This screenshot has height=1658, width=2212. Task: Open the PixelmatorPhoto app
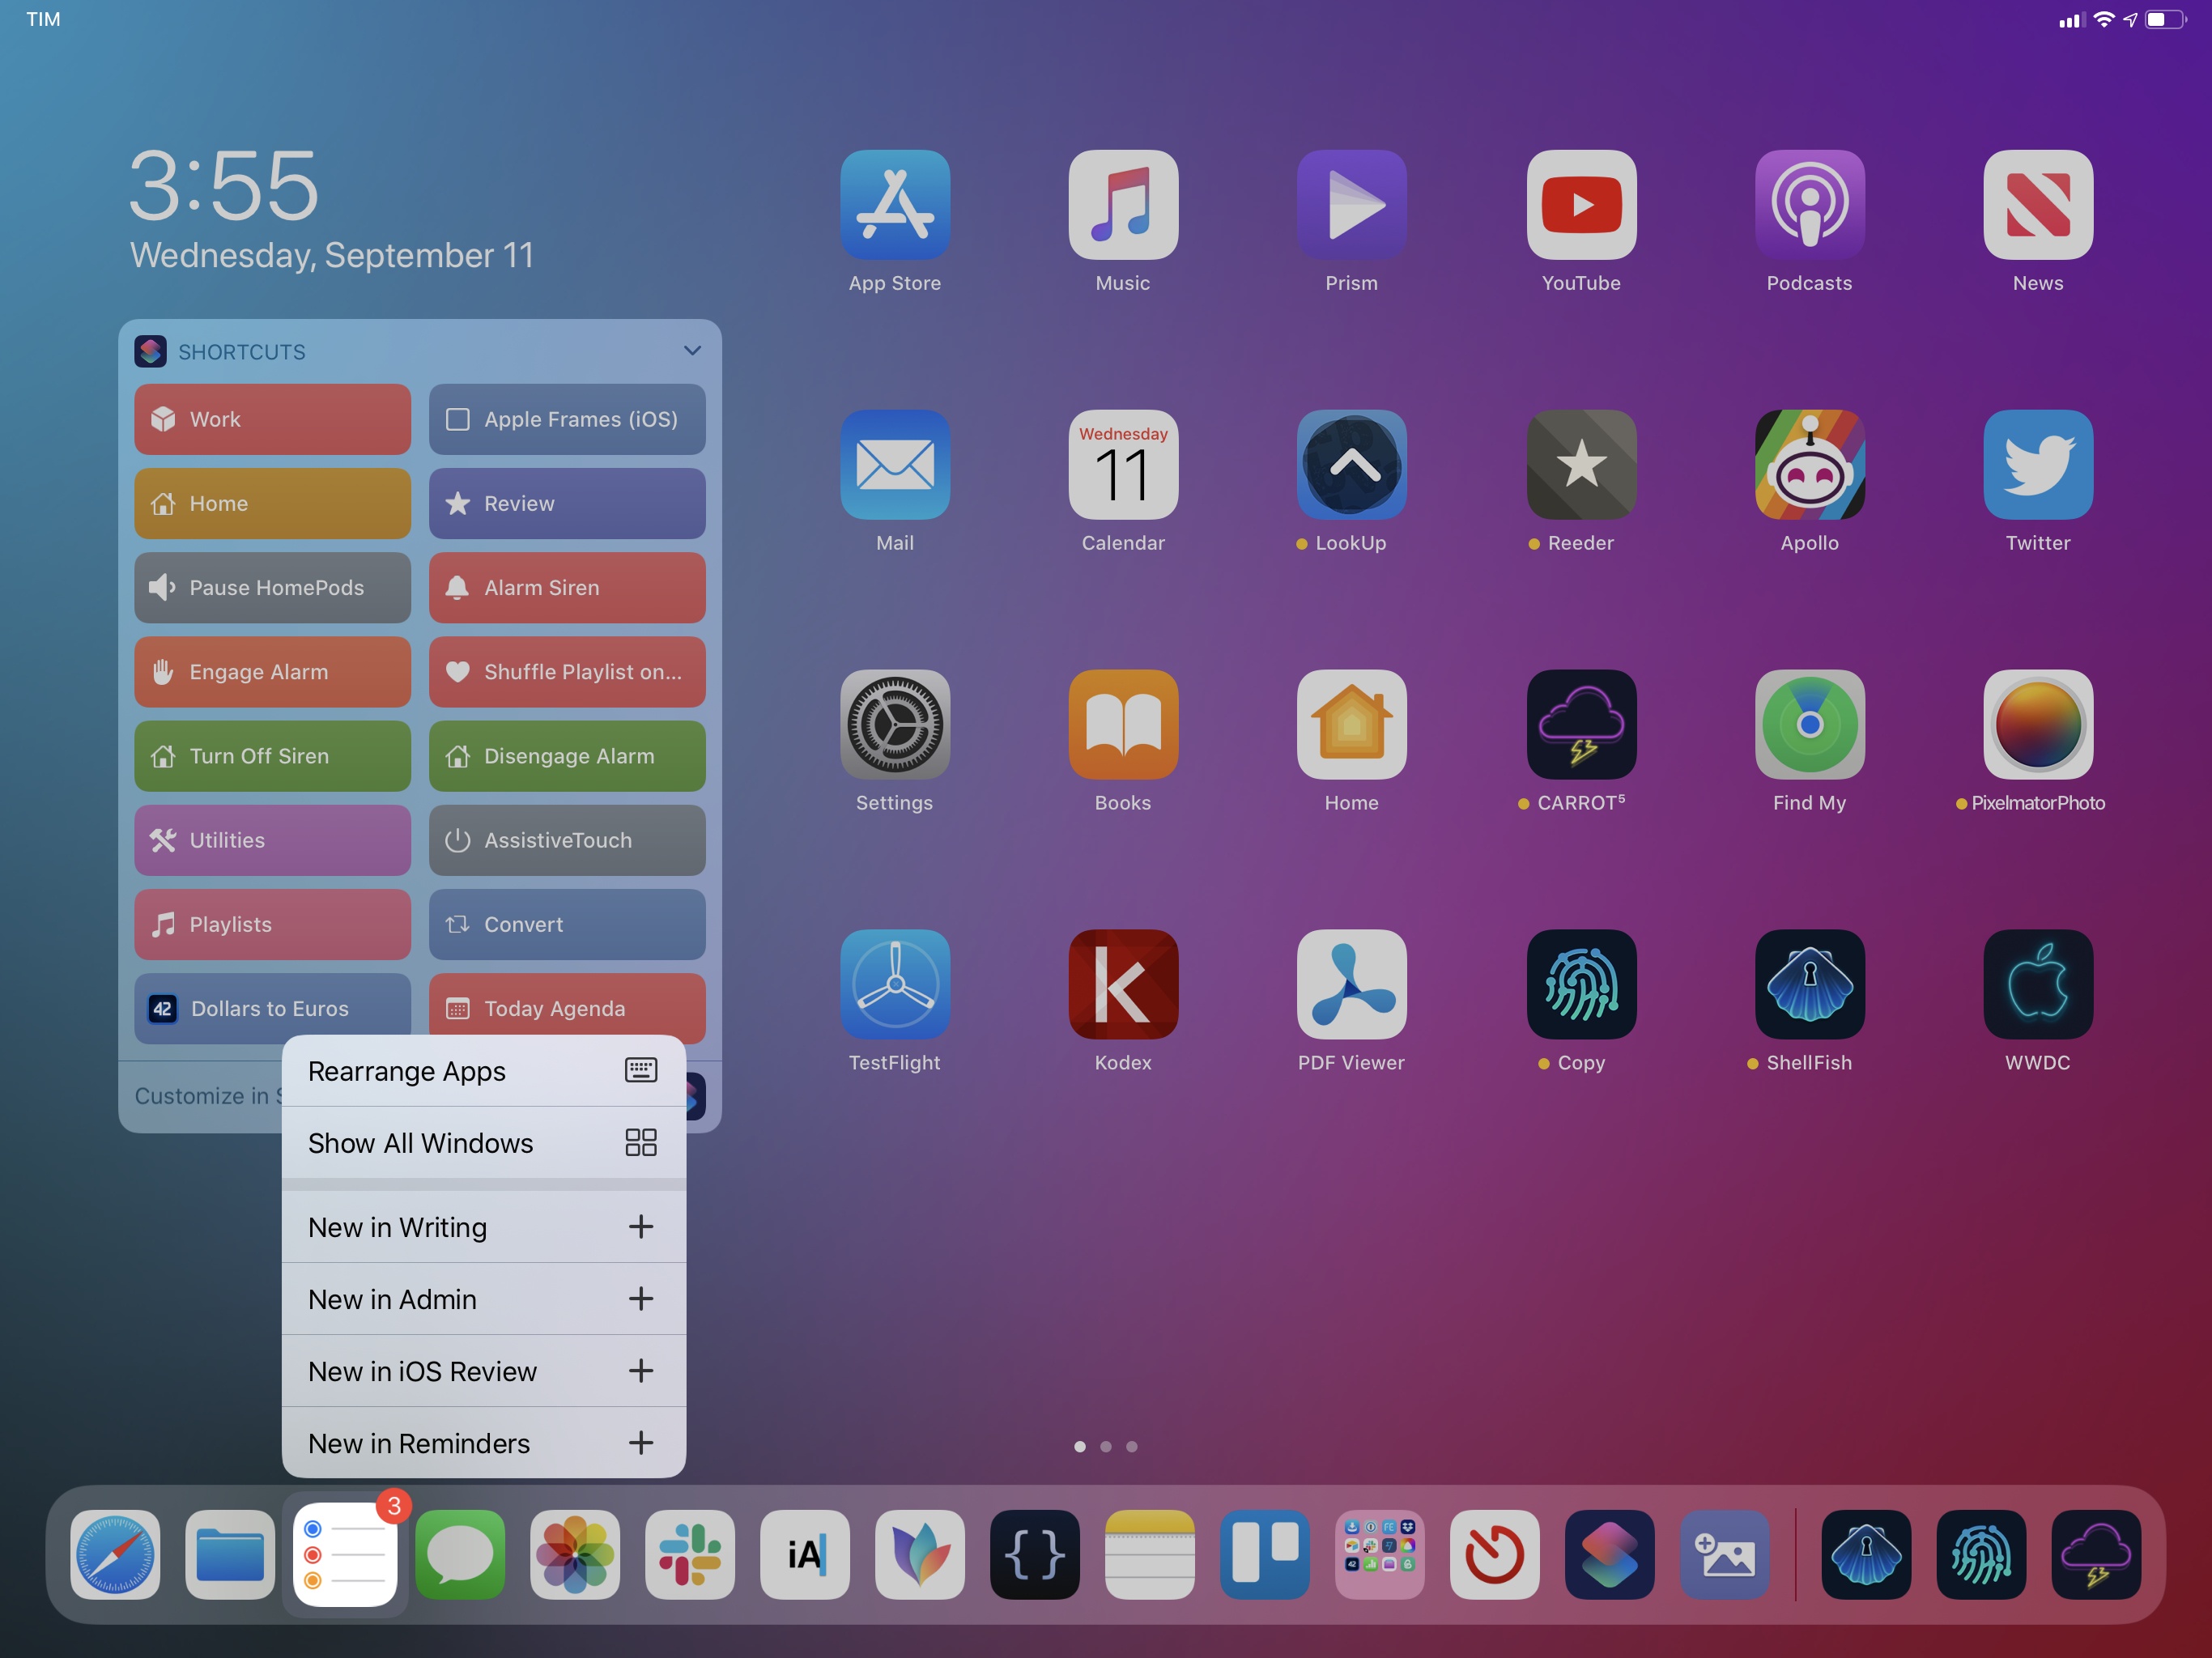coord(2038,725)
